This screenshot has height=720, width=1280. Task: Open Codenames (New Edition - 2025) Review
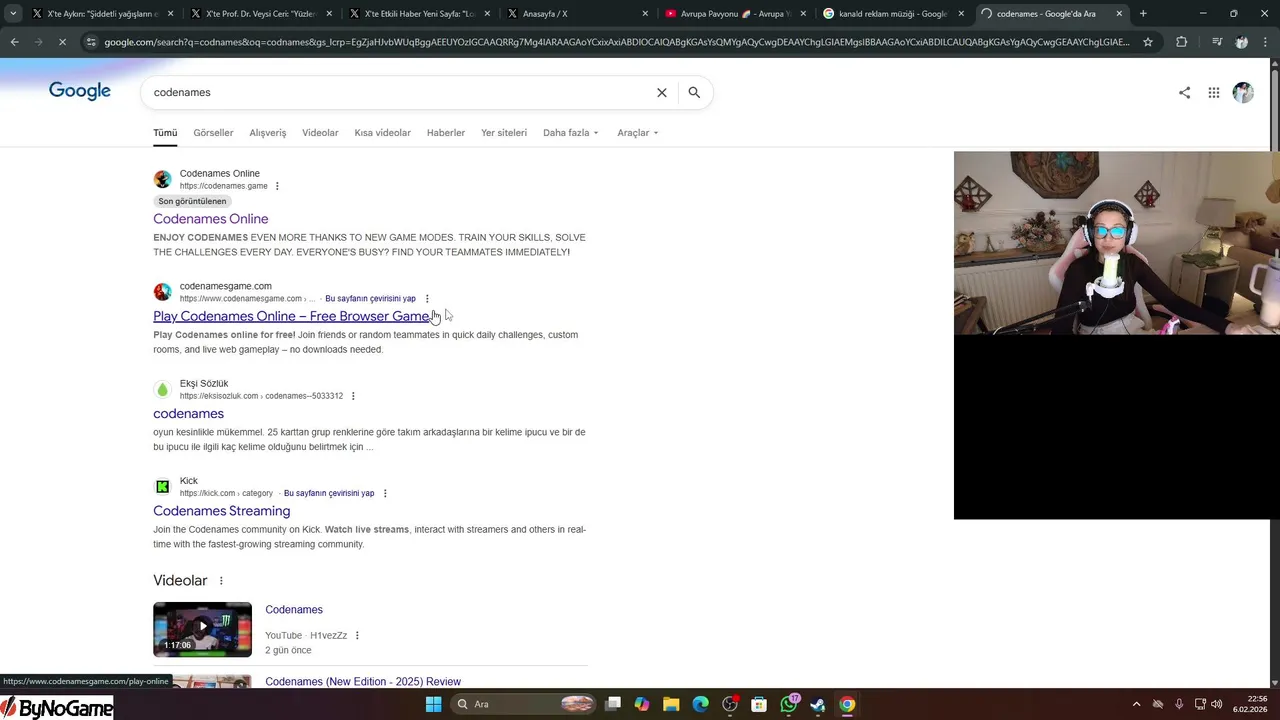pyautogui.click(x=363, y=681)
